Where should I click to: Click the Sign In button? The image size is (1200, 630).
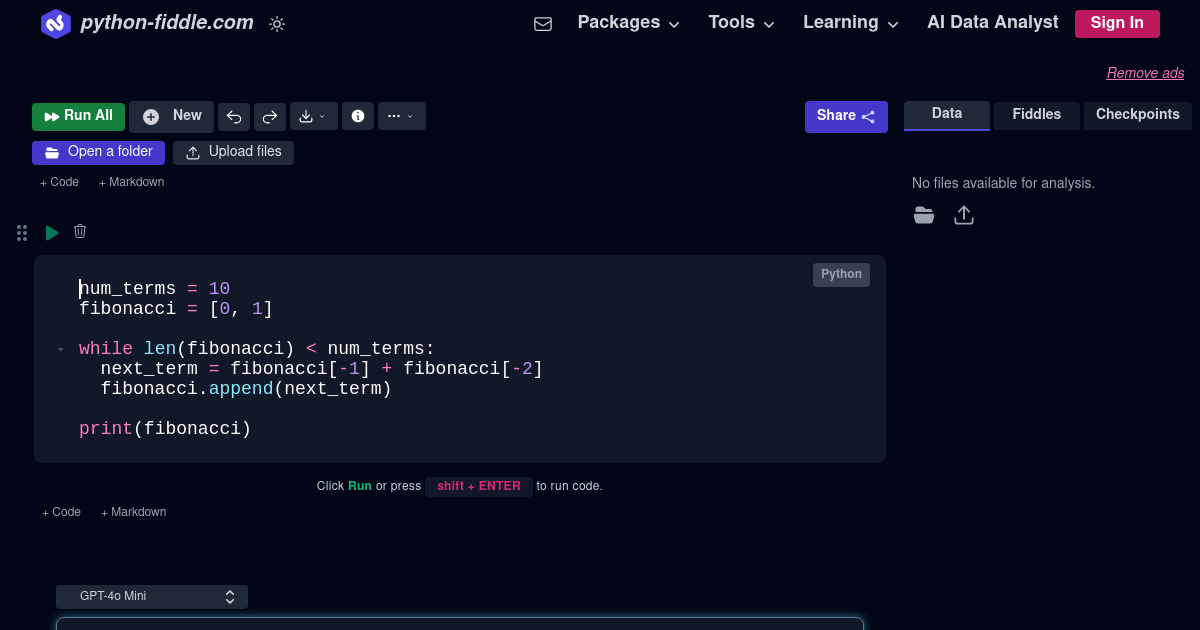[x=1117, y=23]
